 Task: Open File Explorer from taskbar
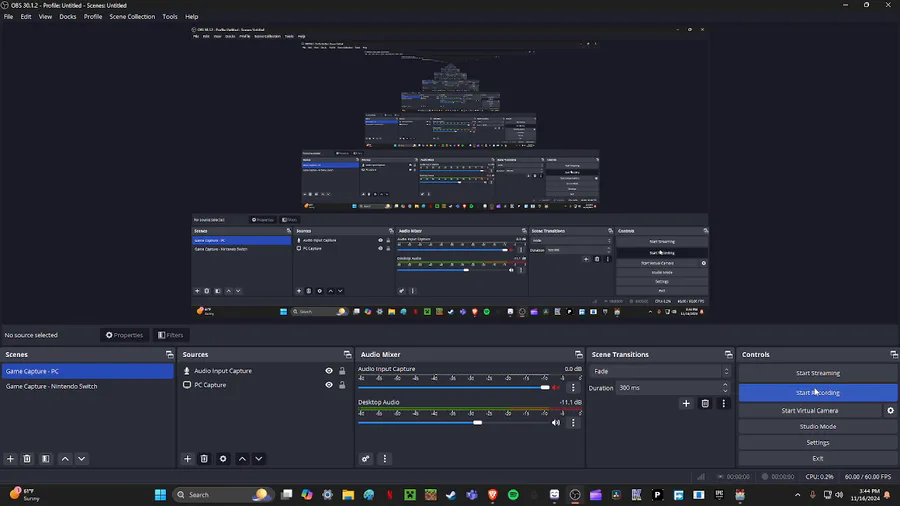(x=348, y=495)
